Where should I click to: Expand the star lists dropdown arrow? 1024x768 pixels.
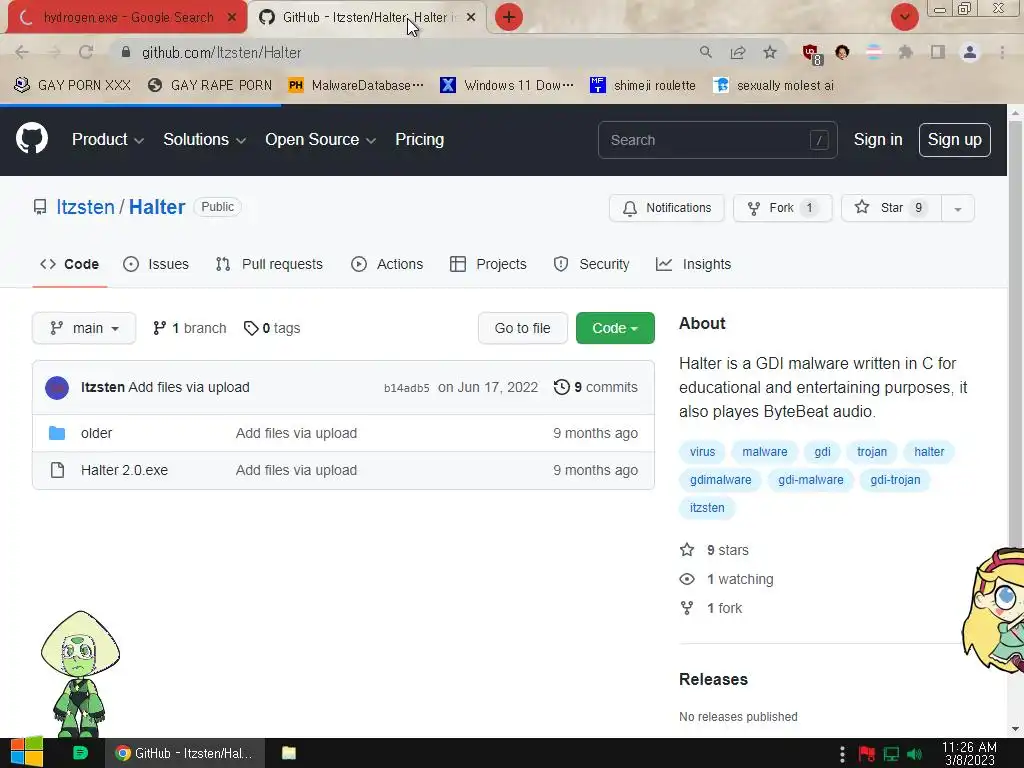pyautogui.click(x=957, y=208)
